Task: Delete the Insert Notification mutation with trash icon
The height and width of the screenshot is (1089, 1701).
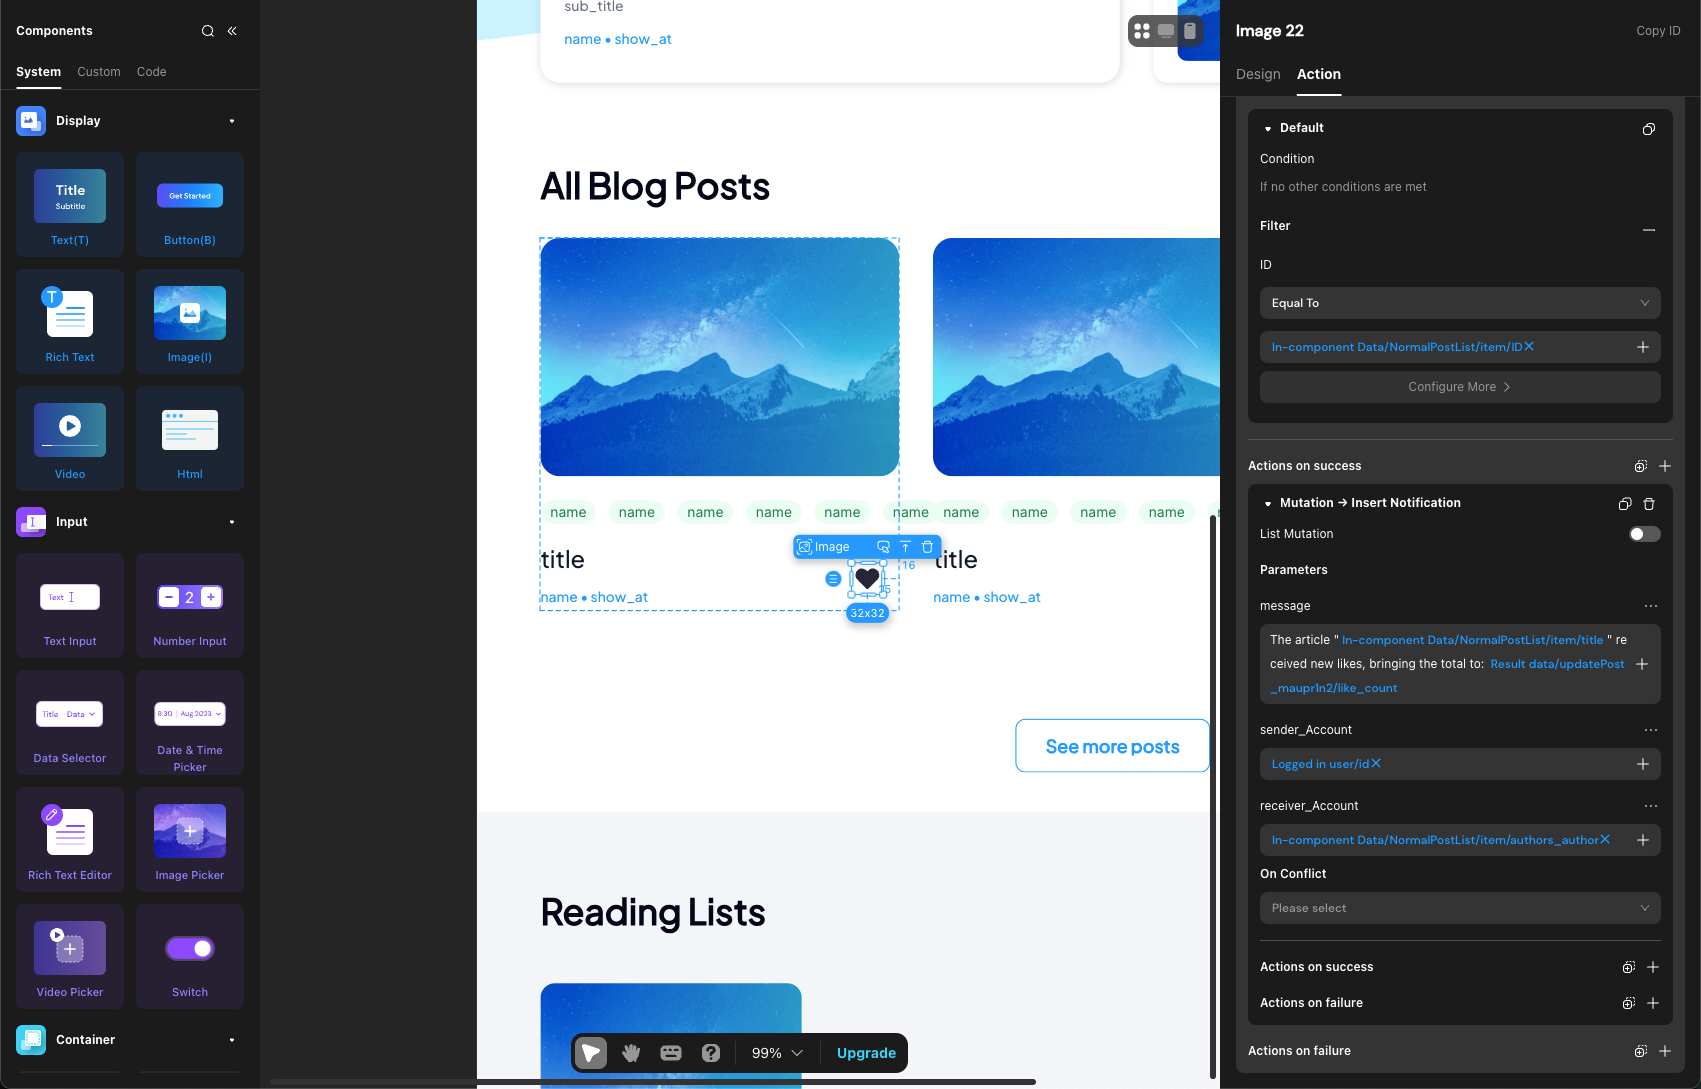Action: pos(1649,504)
